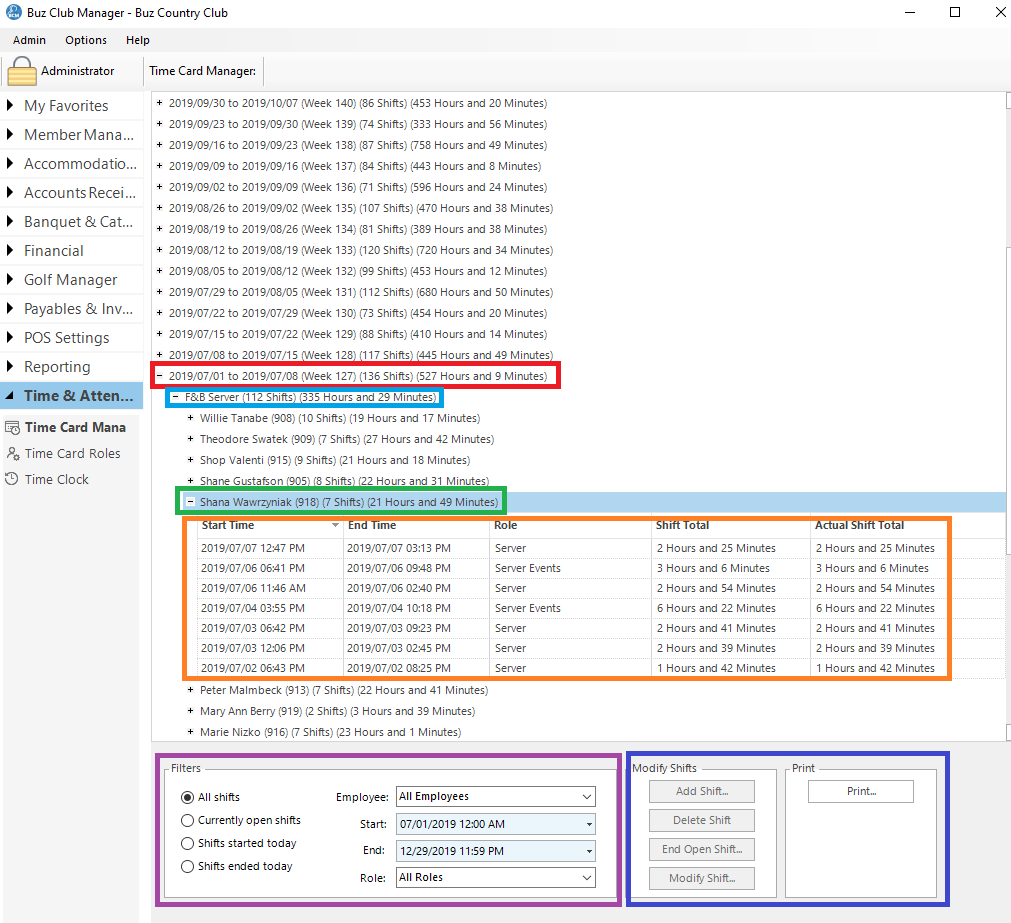Open the Options menu
The image size is (1011, 923).
click(86, 40)
